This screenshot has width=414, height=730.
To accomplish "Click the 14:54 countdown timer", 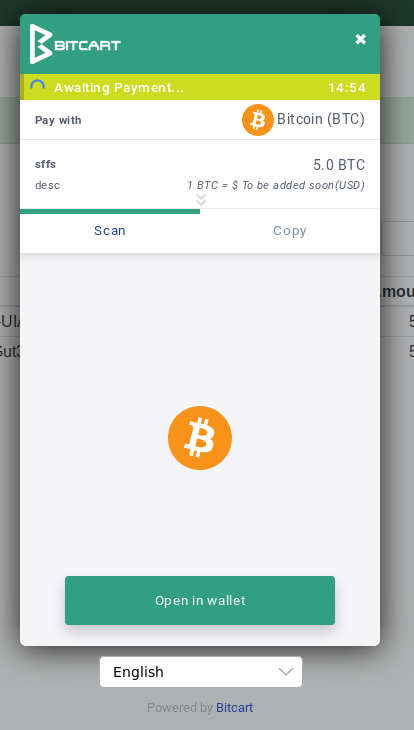I will click(347, 88).
